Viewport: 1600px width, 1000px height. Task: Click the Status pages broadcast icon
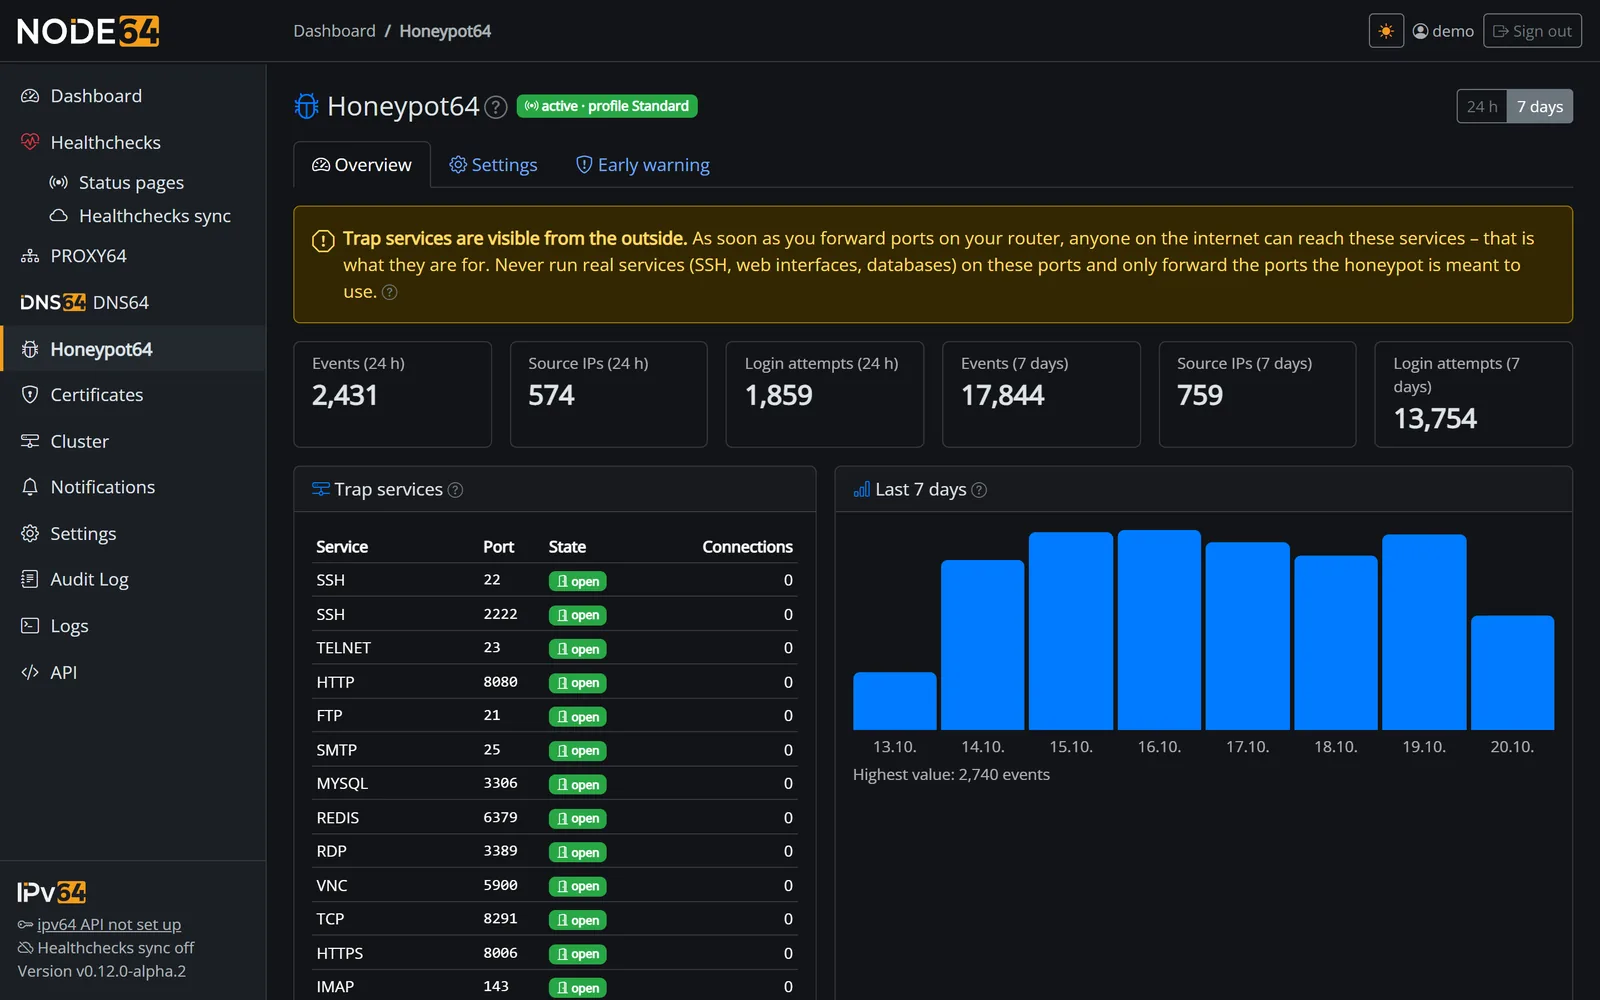tap(59, 182)
